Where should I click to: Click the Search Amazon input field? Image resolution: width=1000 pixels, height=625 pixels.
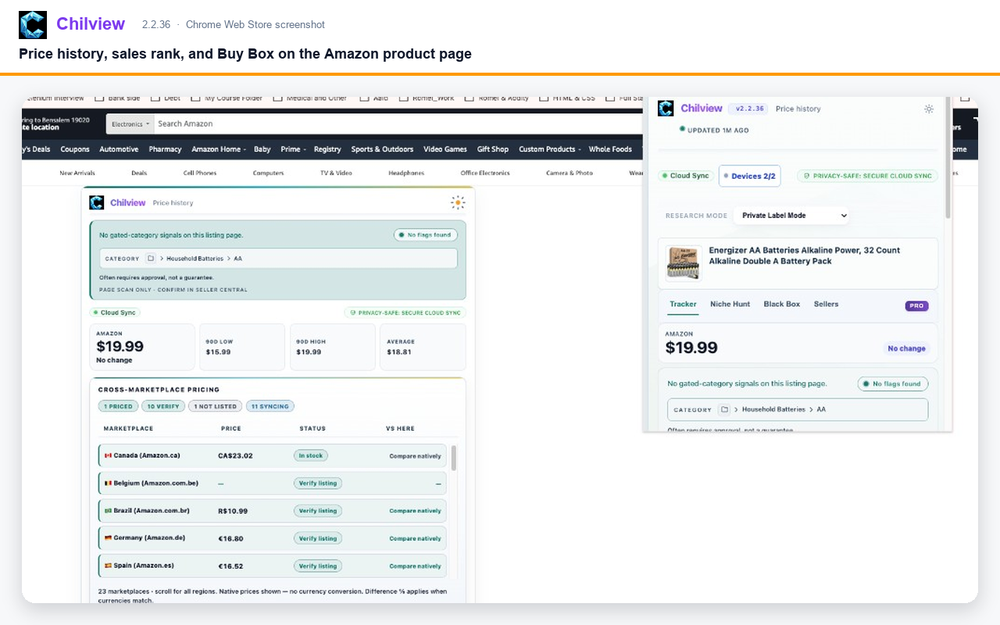pos(397,124)
